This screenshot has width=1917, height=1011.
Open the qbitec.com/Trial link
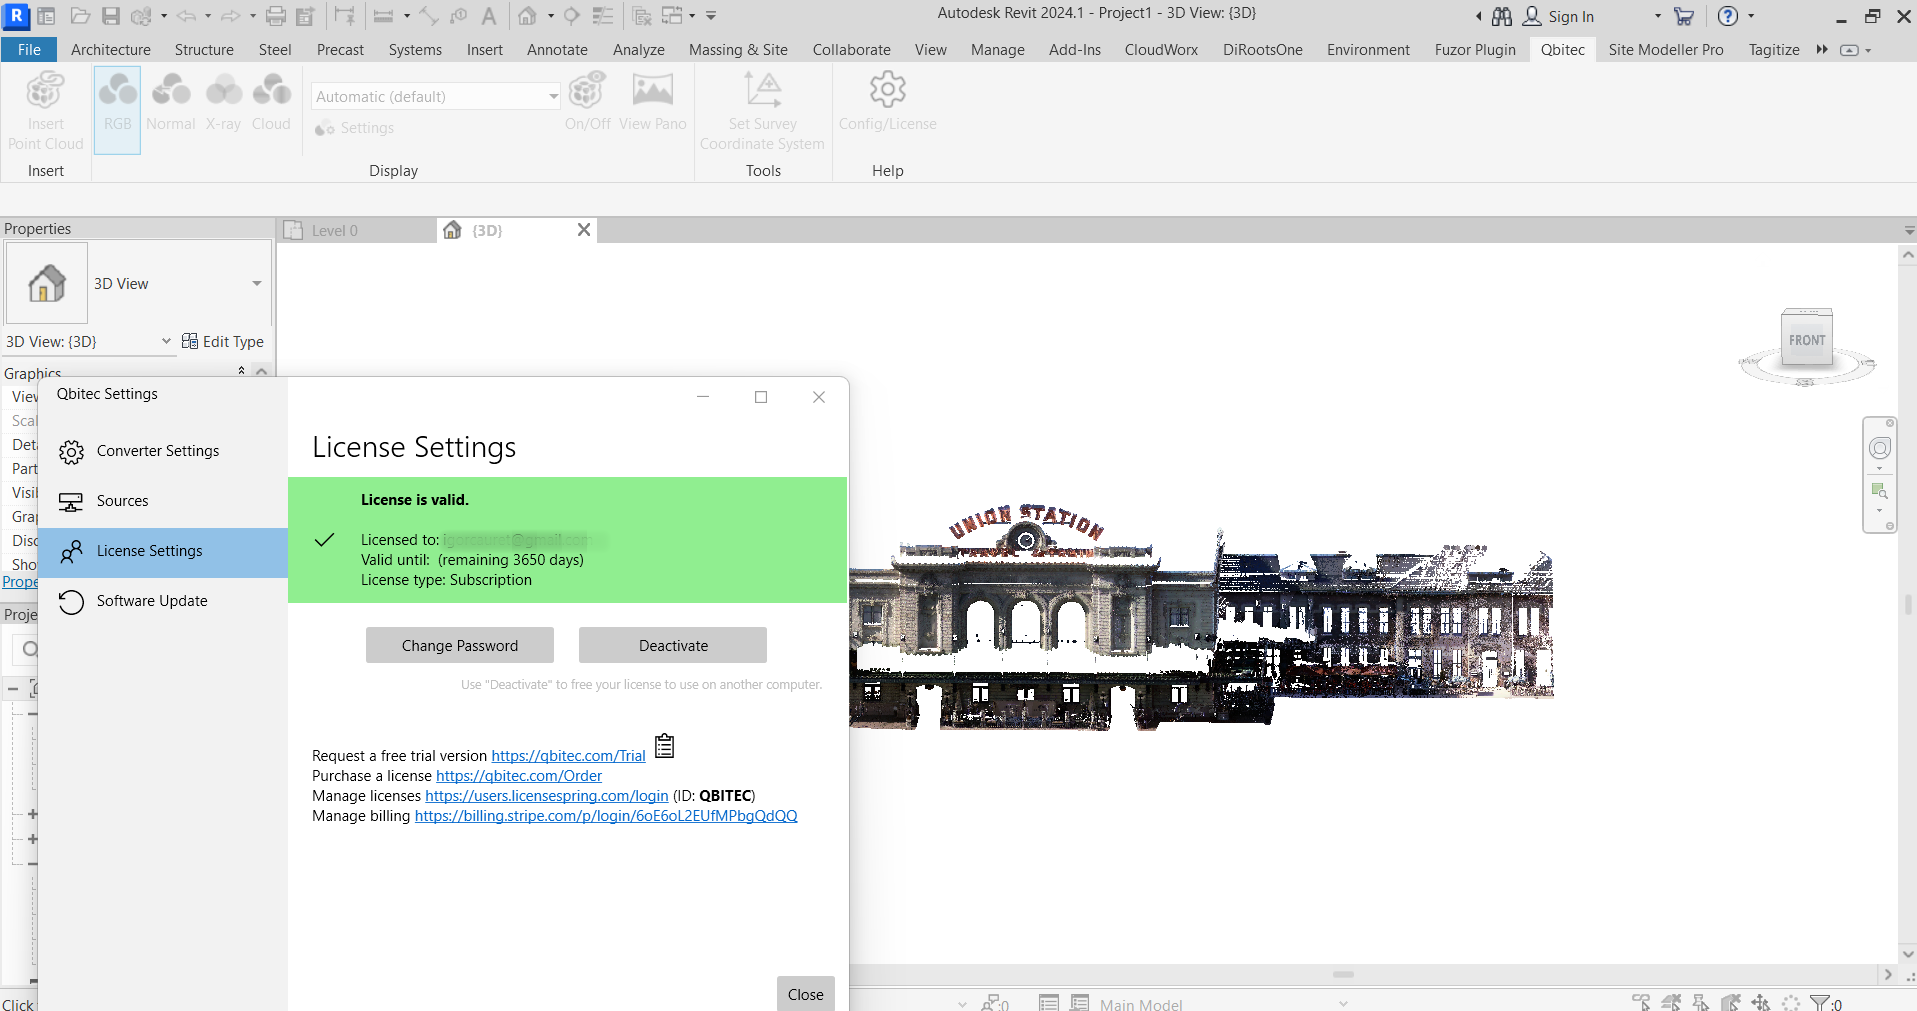(x=568, y=756)
